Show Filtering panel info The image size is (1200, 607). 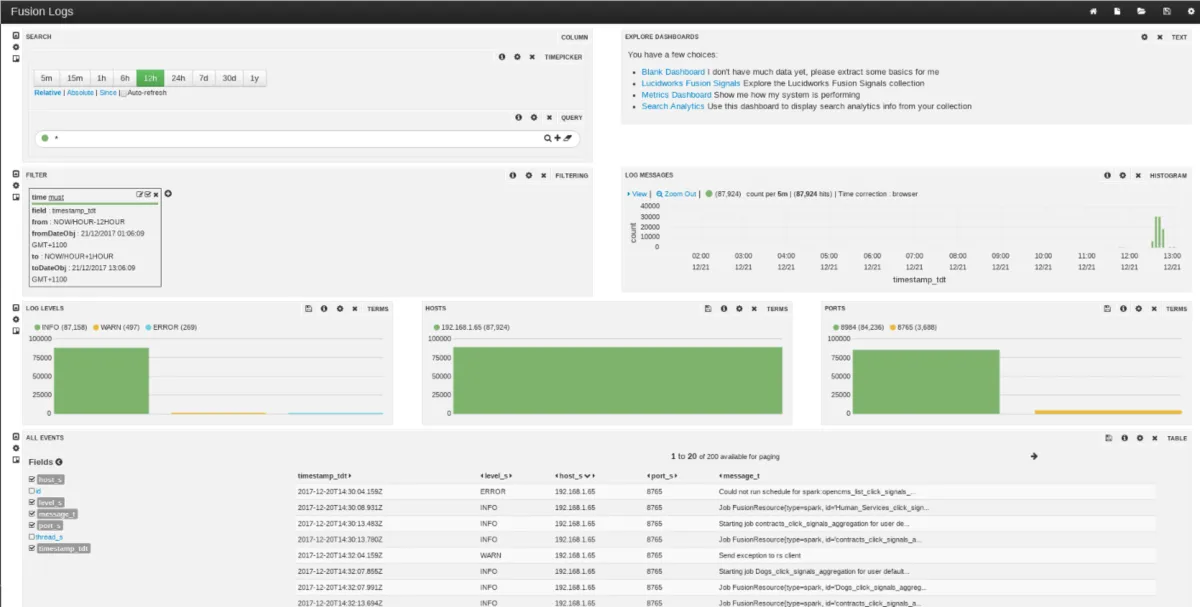[513, 175]
